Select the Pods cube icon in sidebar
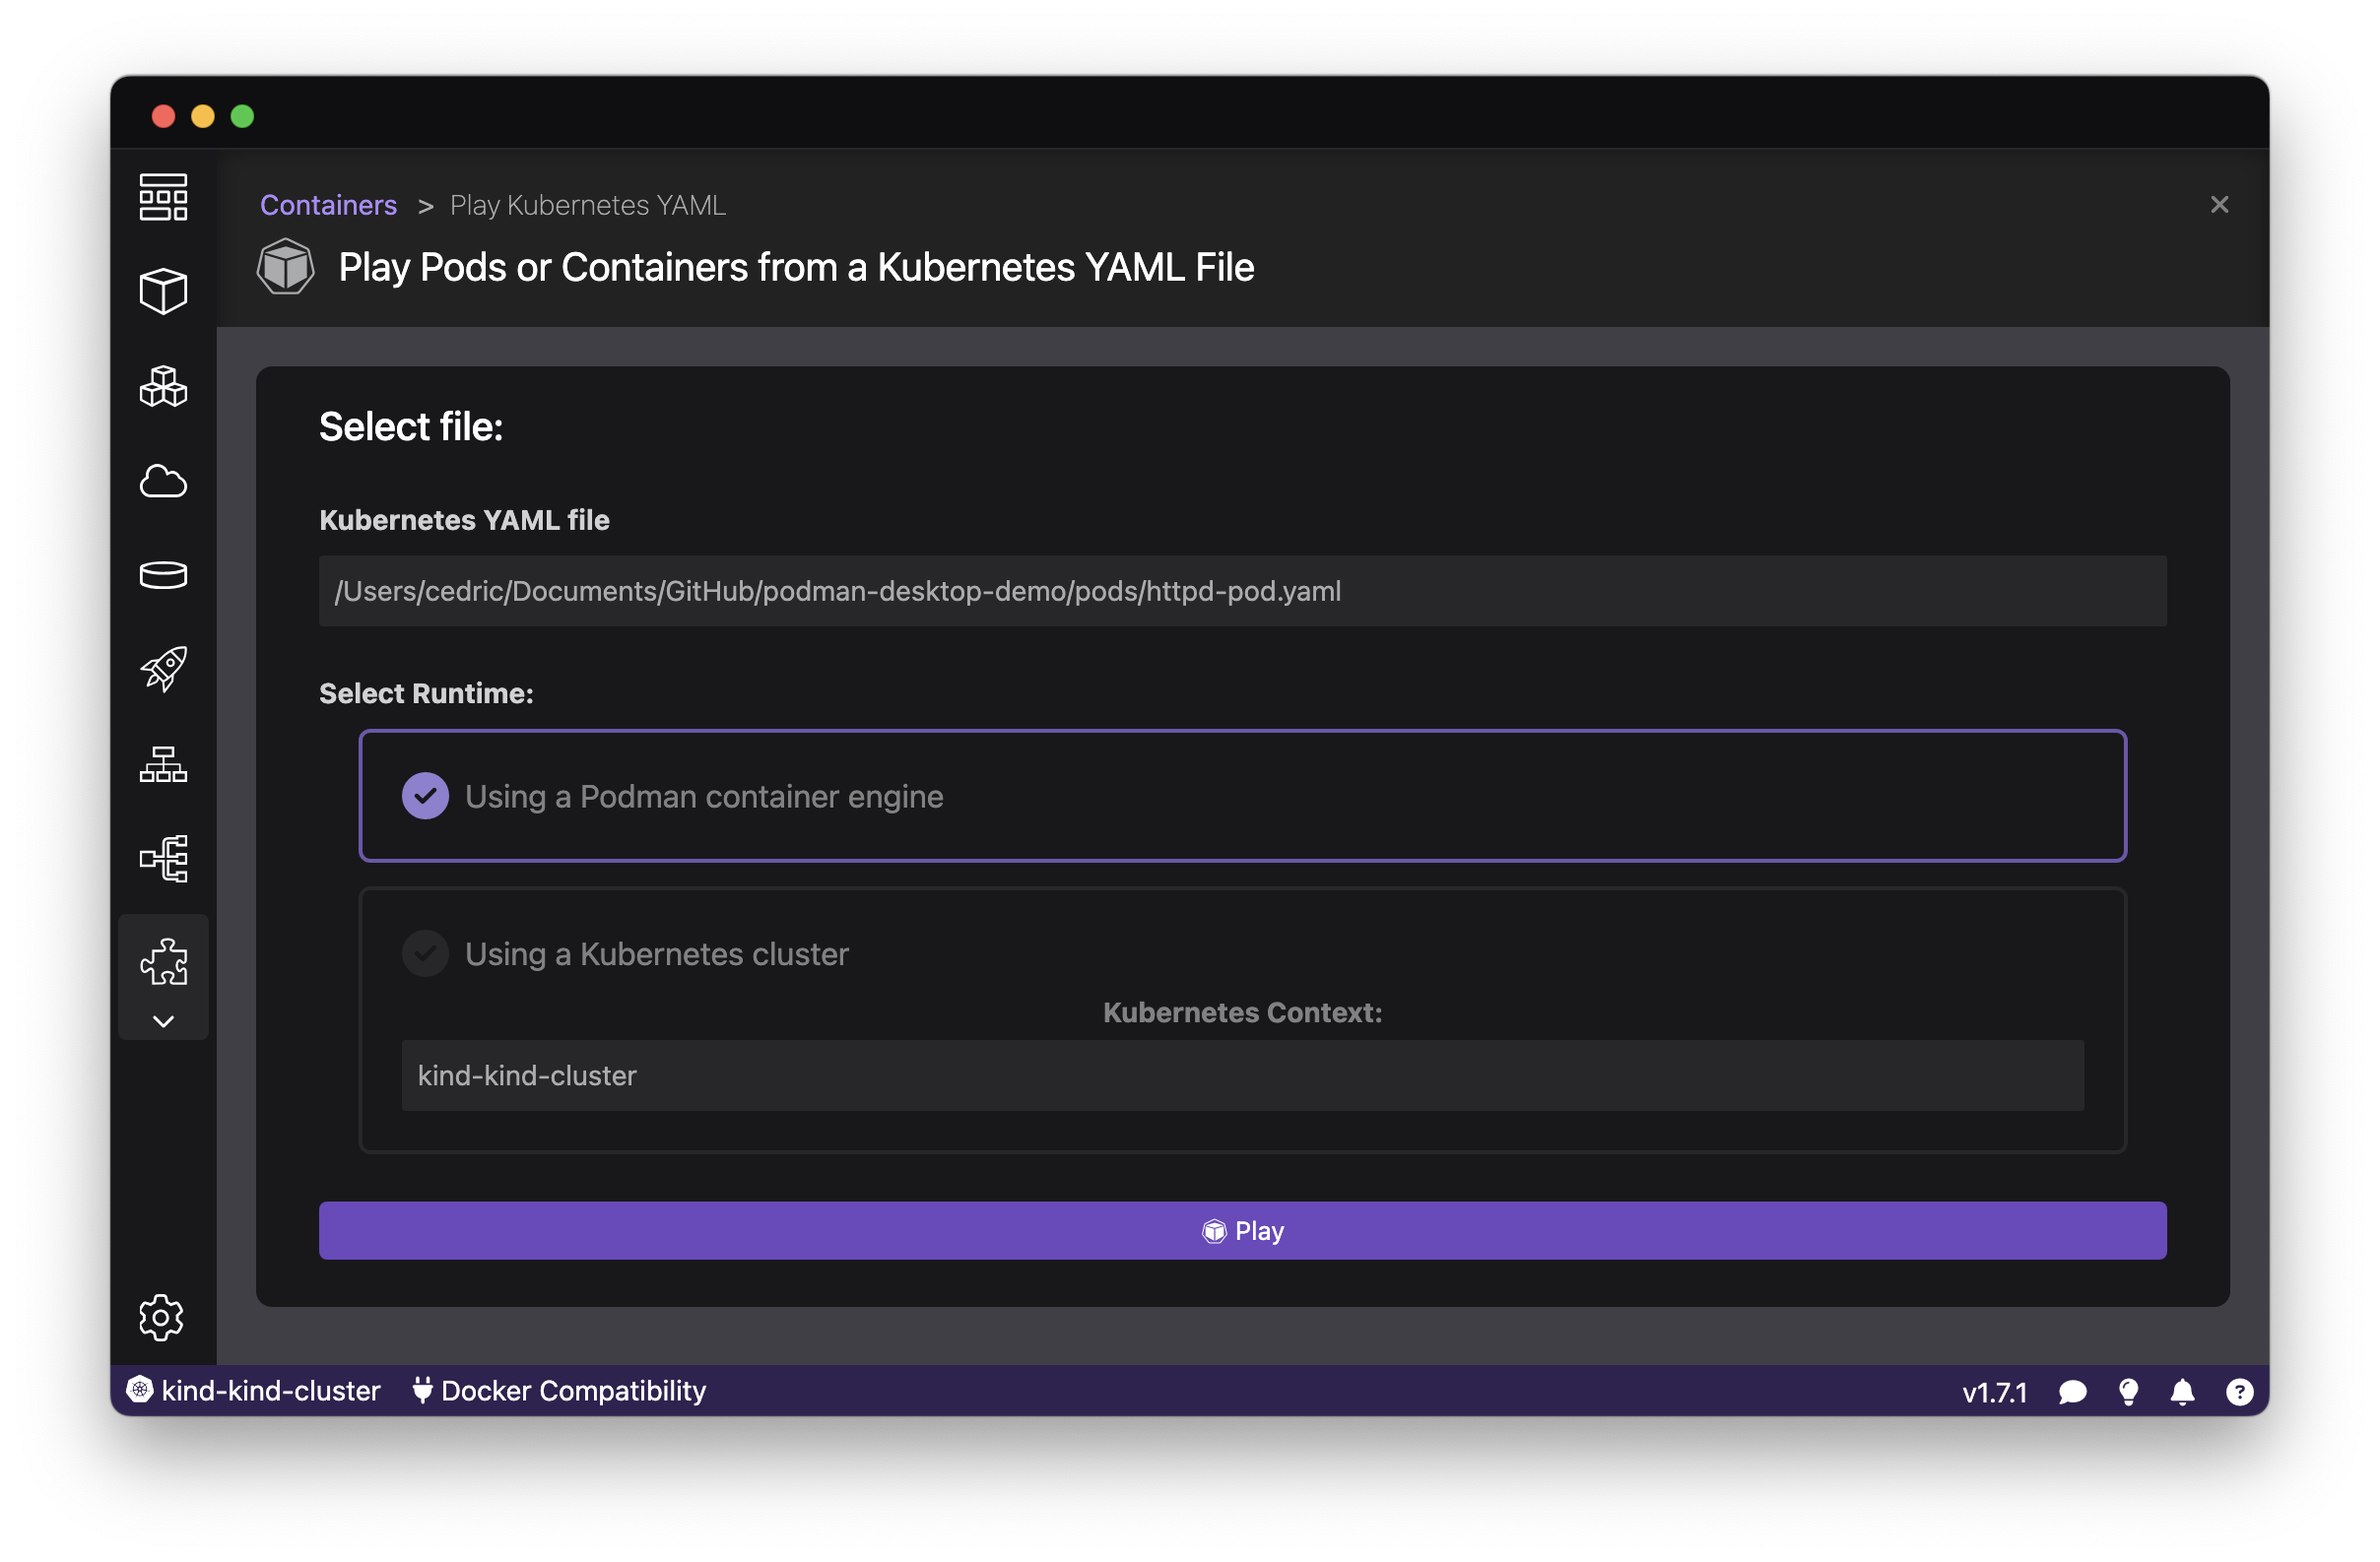The height and width of the screenshot is (1562, 2380). pyautogui.click(x=163, y=291)
